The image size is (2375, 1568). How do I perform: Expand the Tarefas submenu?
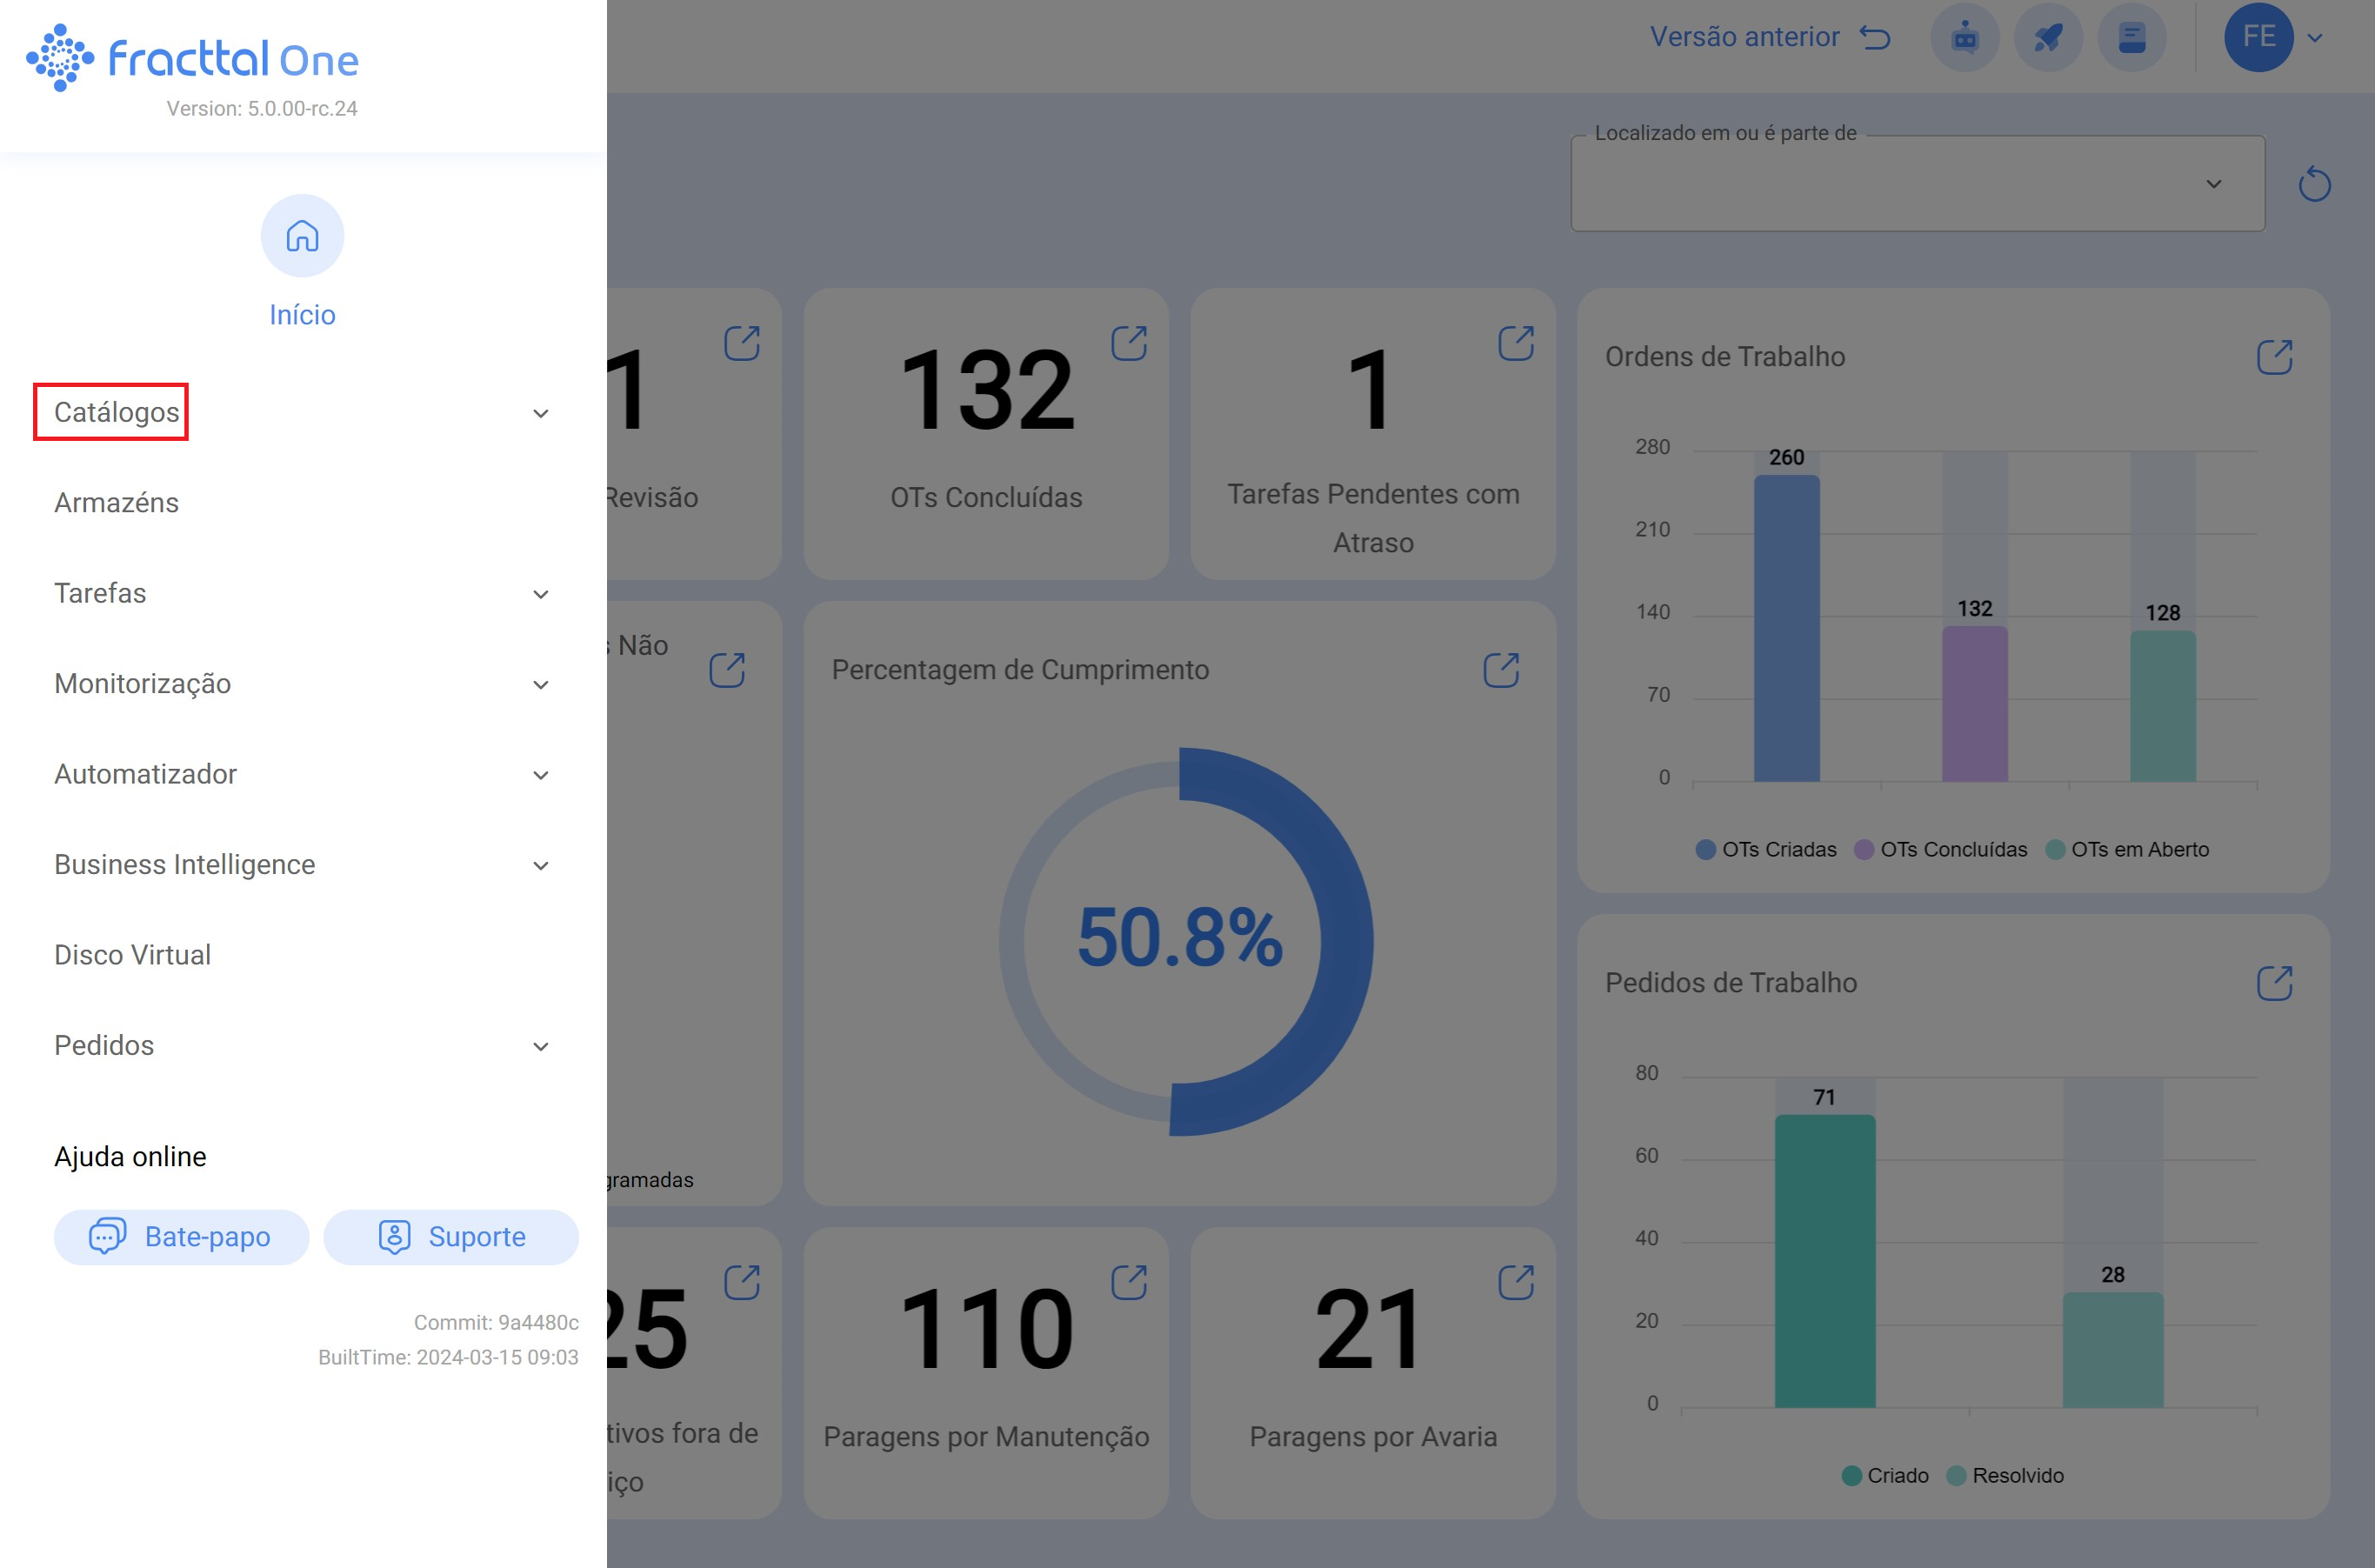[x=540, y=594]
